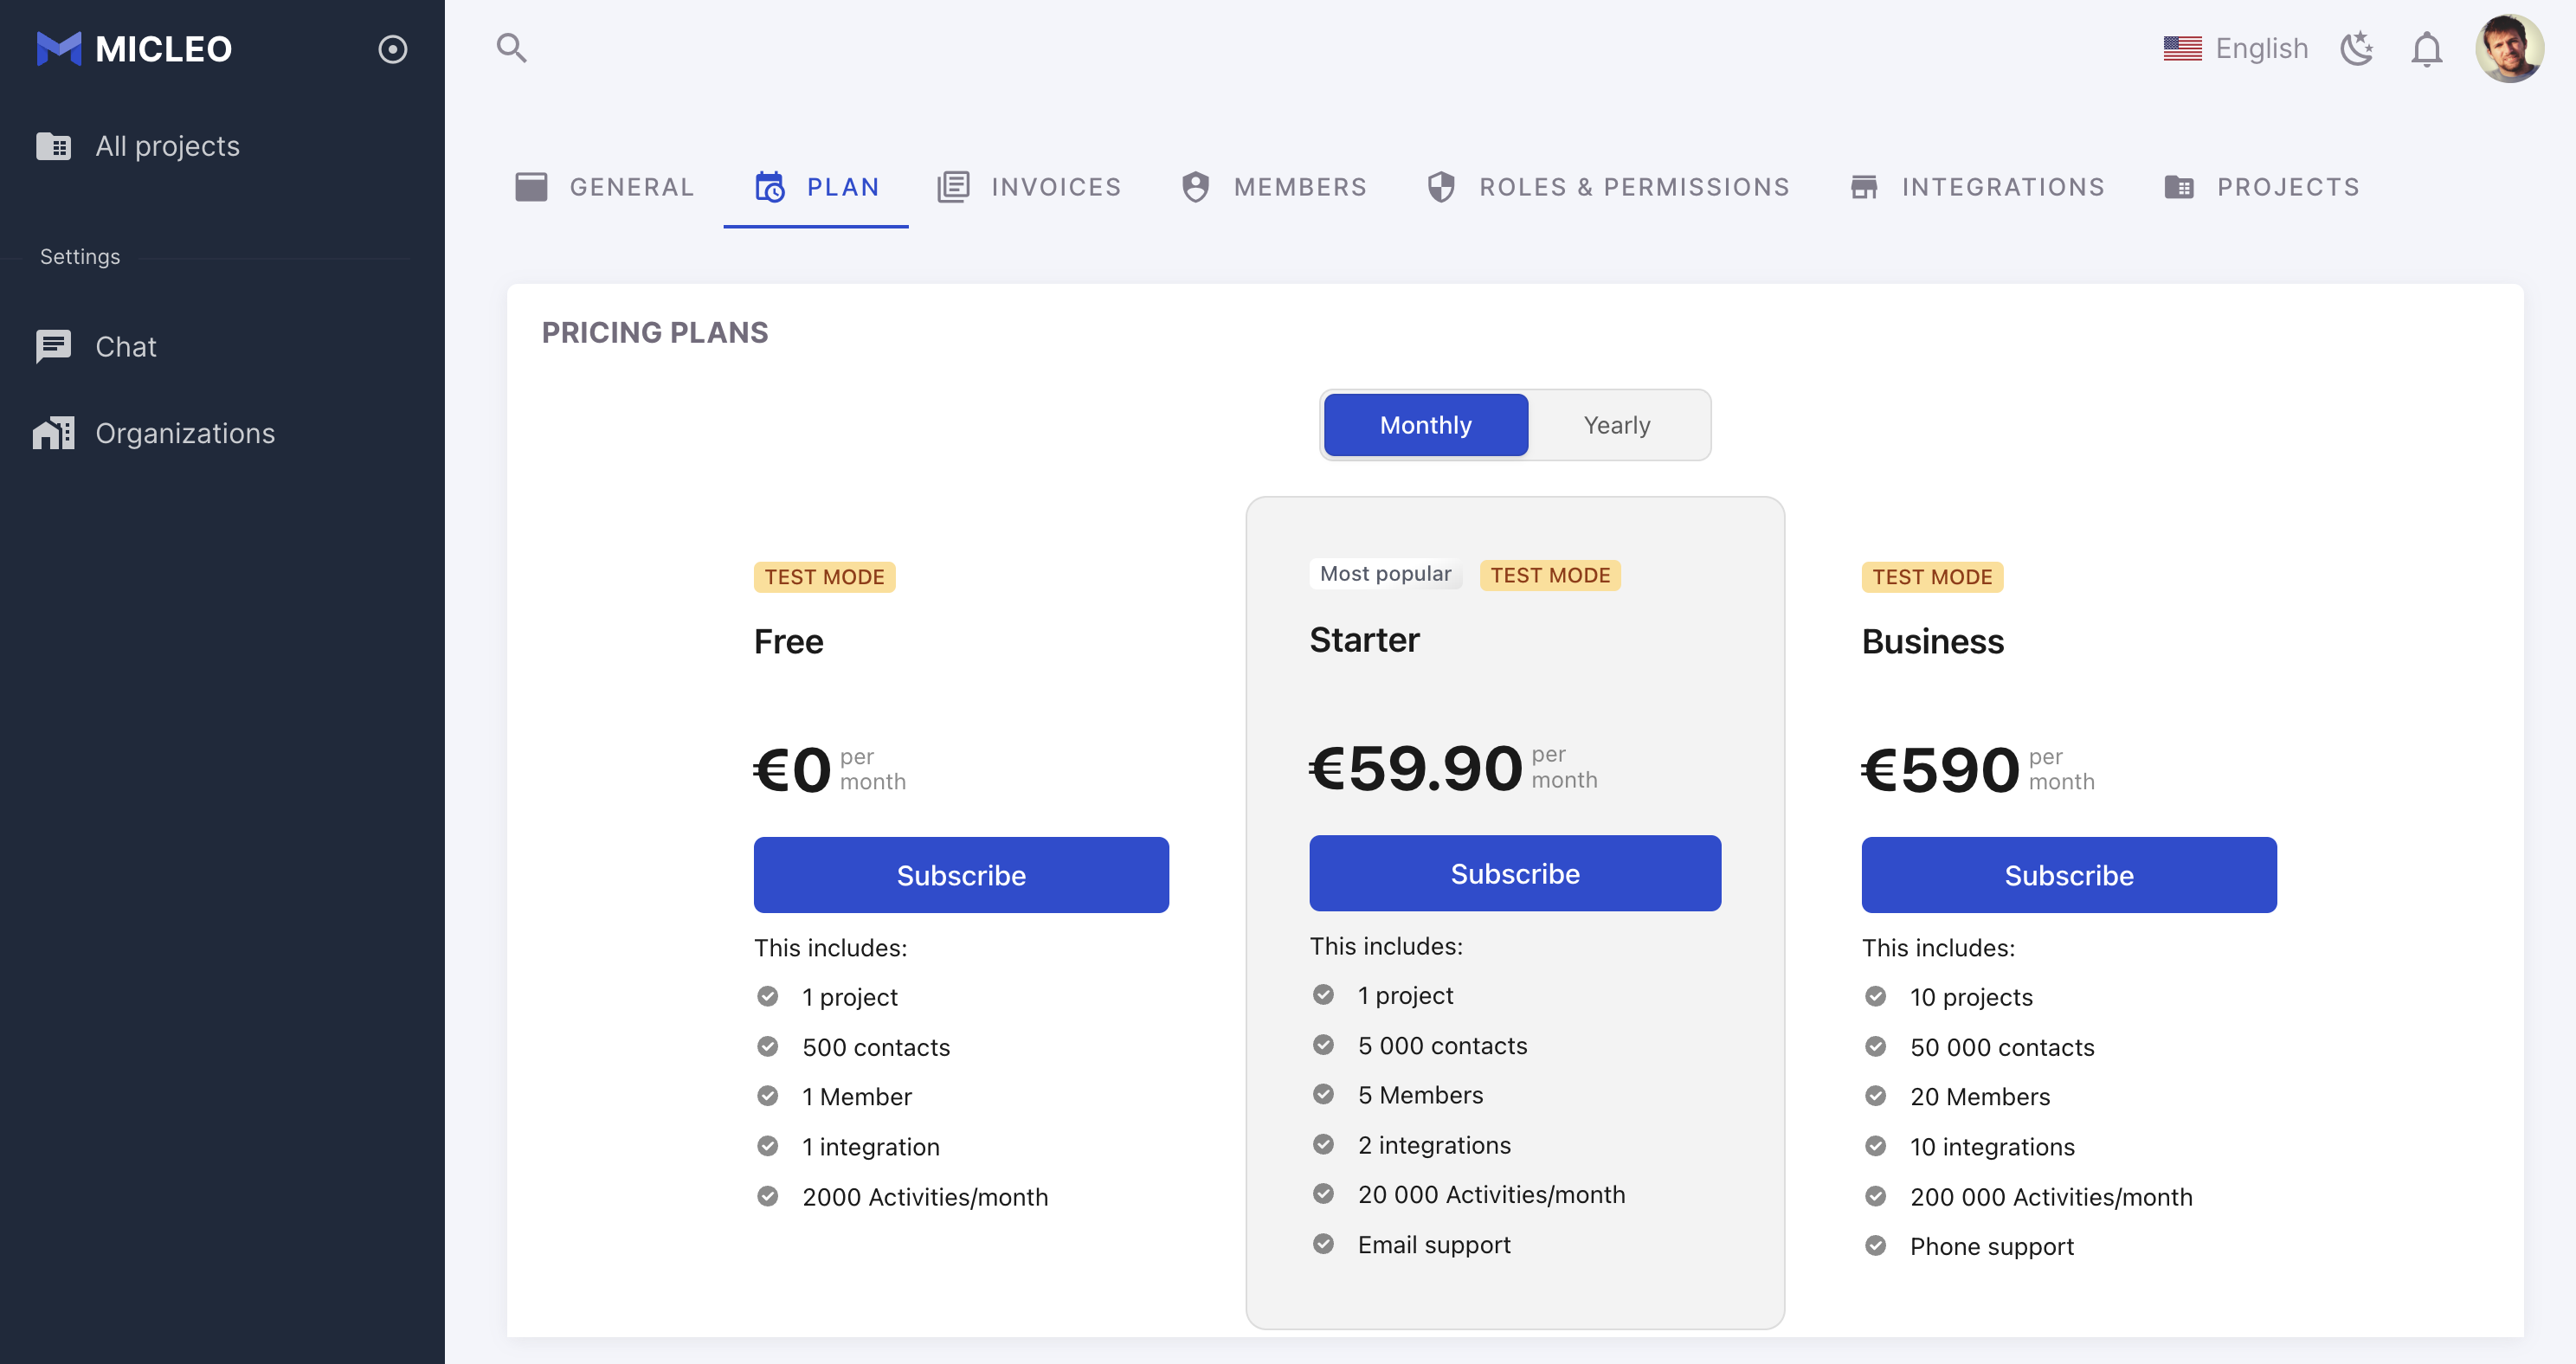
Task: Subscribe to the Starter plan
Action: [x=1514, y=873]
